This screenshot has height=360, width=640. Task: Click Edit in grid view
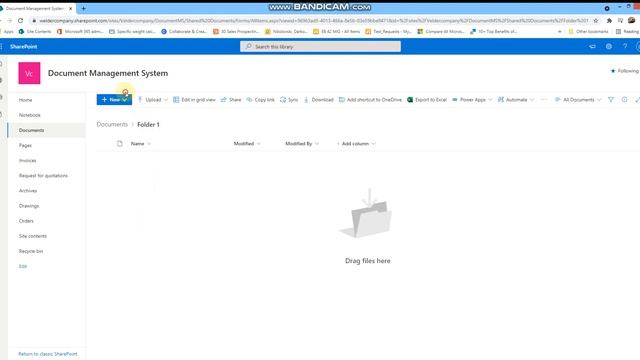194,100
